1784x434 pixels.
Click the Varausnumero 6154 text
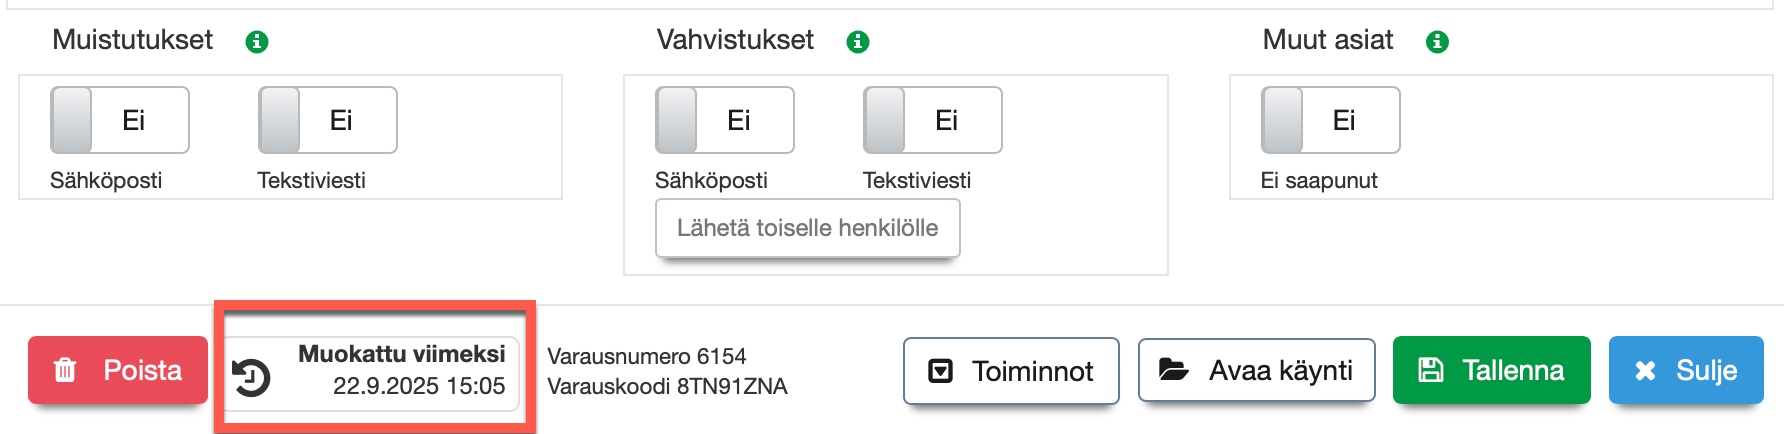tap(647, 356)
